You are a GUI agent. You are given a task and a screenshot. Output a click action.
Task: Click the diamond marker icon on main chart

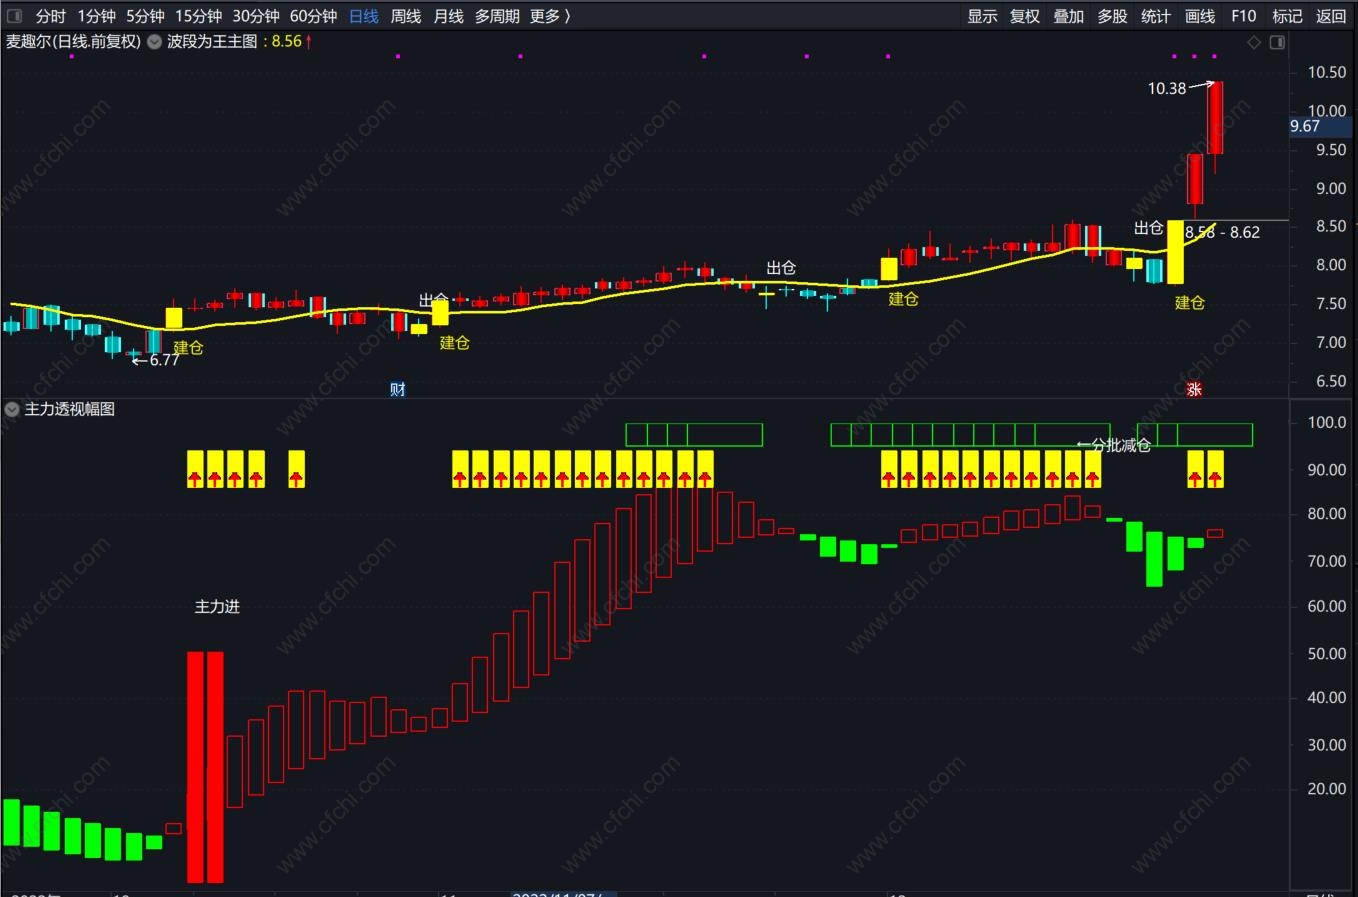(x=1254, y=42)
